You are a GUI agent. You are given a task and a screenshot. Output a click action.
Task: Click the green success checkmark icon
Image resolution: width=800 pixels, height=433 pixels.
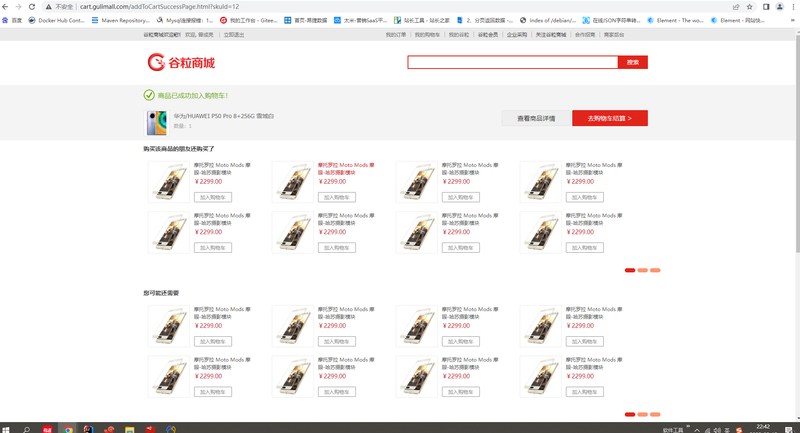[149, 95]
